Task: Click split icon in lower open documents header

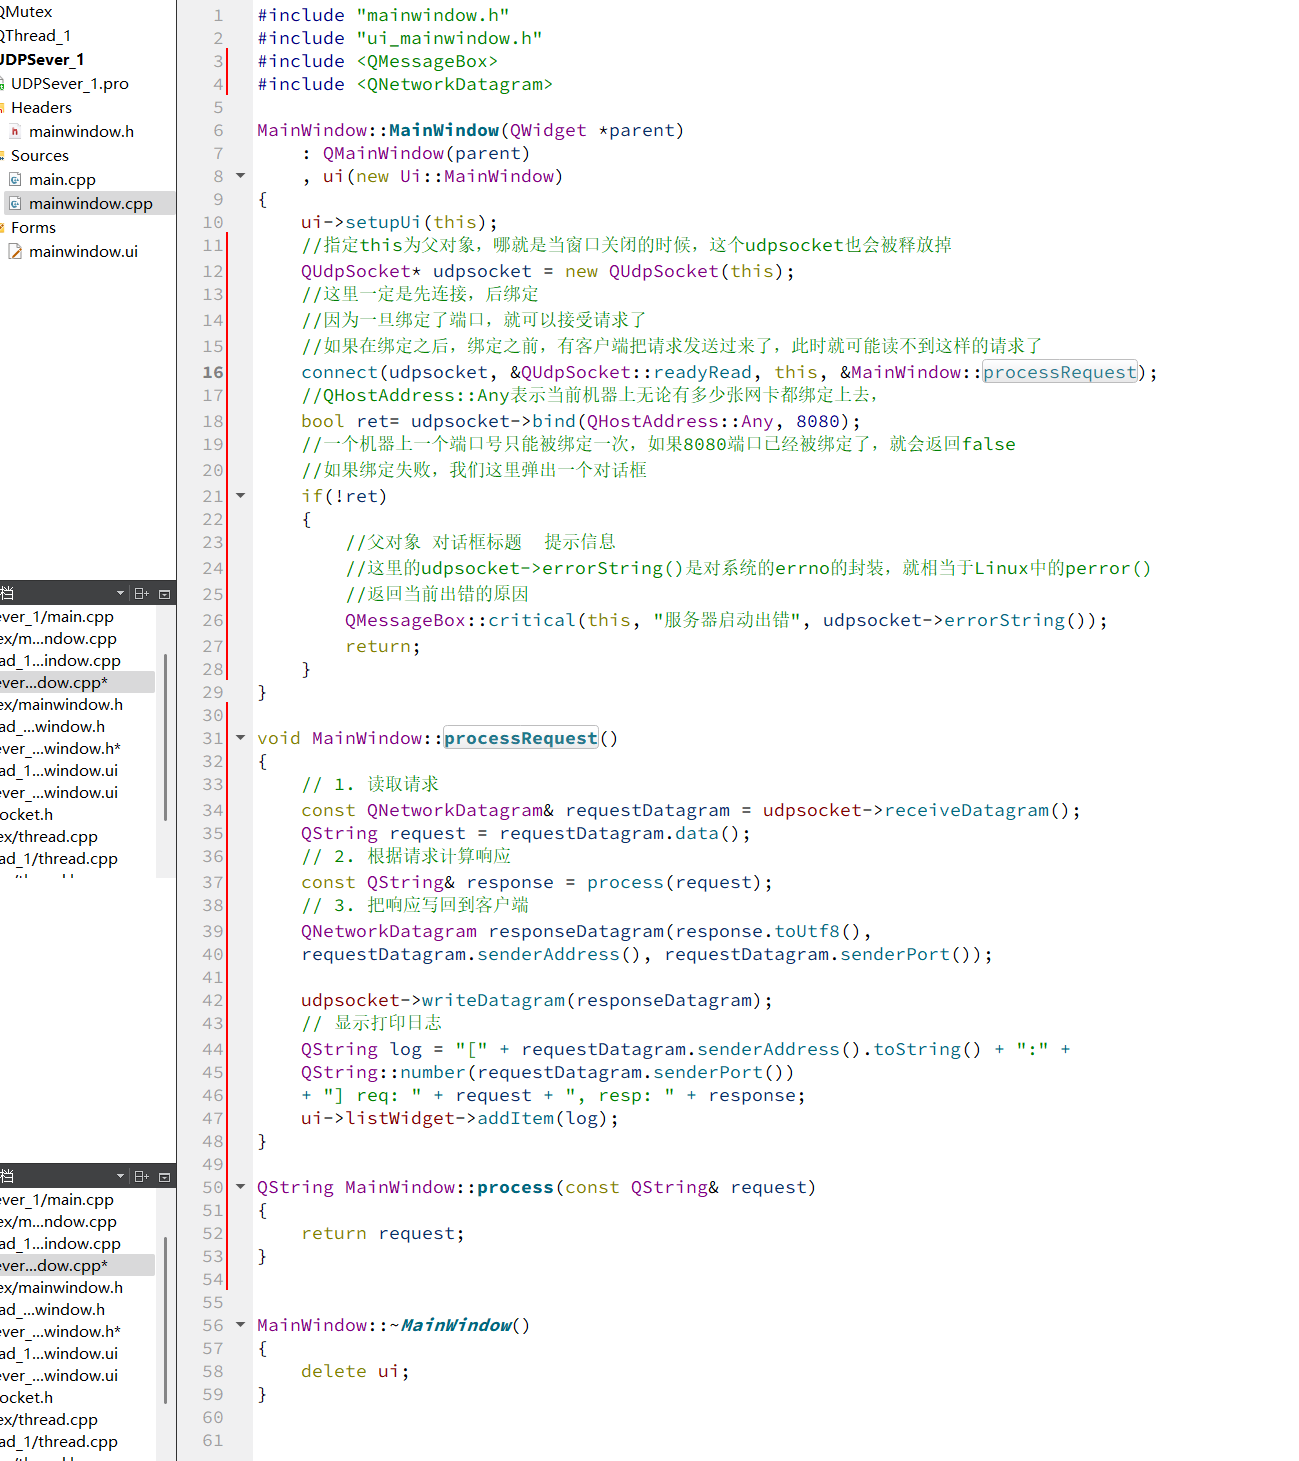Action: (141, 1176)
